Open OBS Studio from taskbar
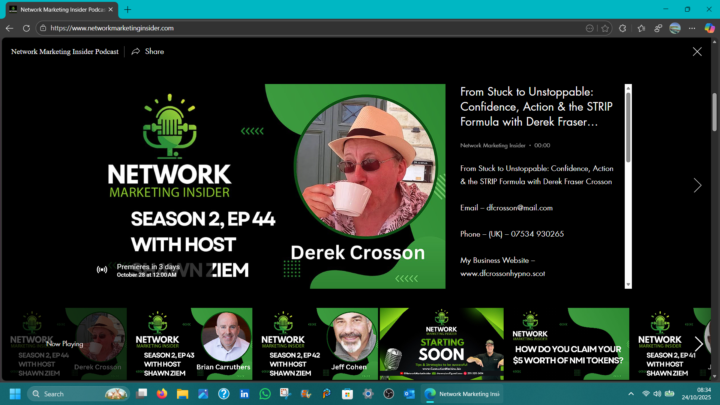720x405 pixels. pos(388,394)
